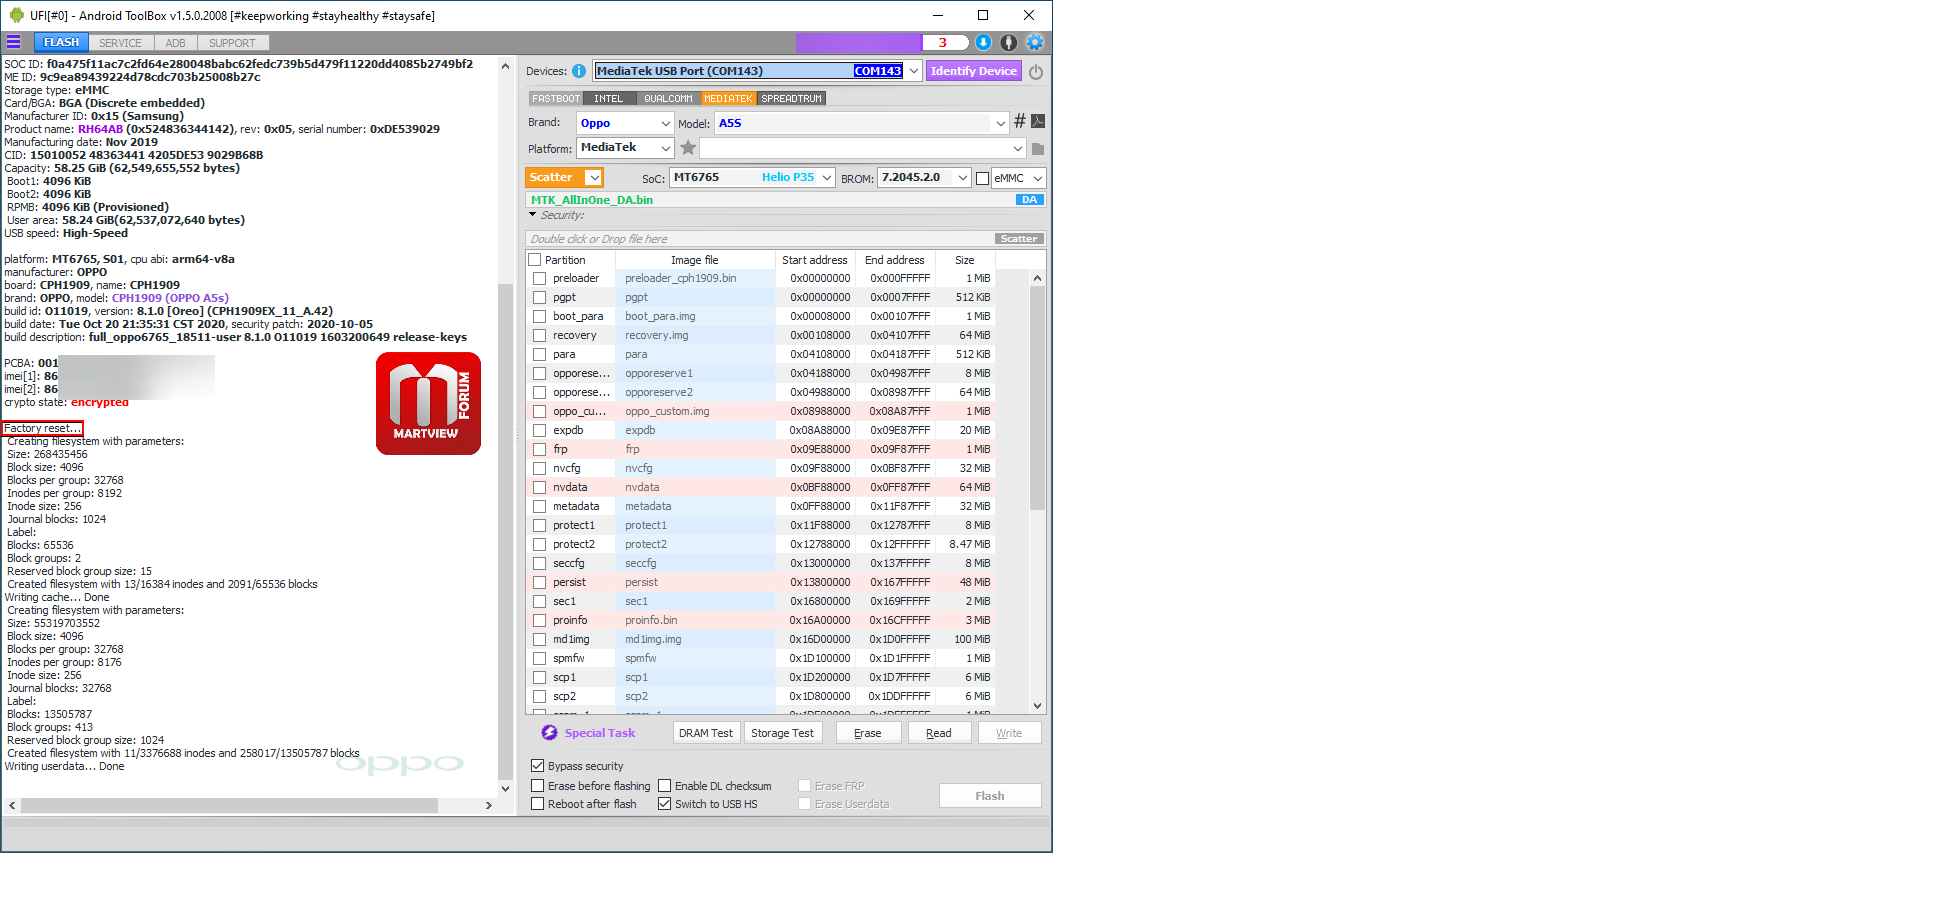
Task: Click the Android app icon in title bar
Action: pos(16,15)
